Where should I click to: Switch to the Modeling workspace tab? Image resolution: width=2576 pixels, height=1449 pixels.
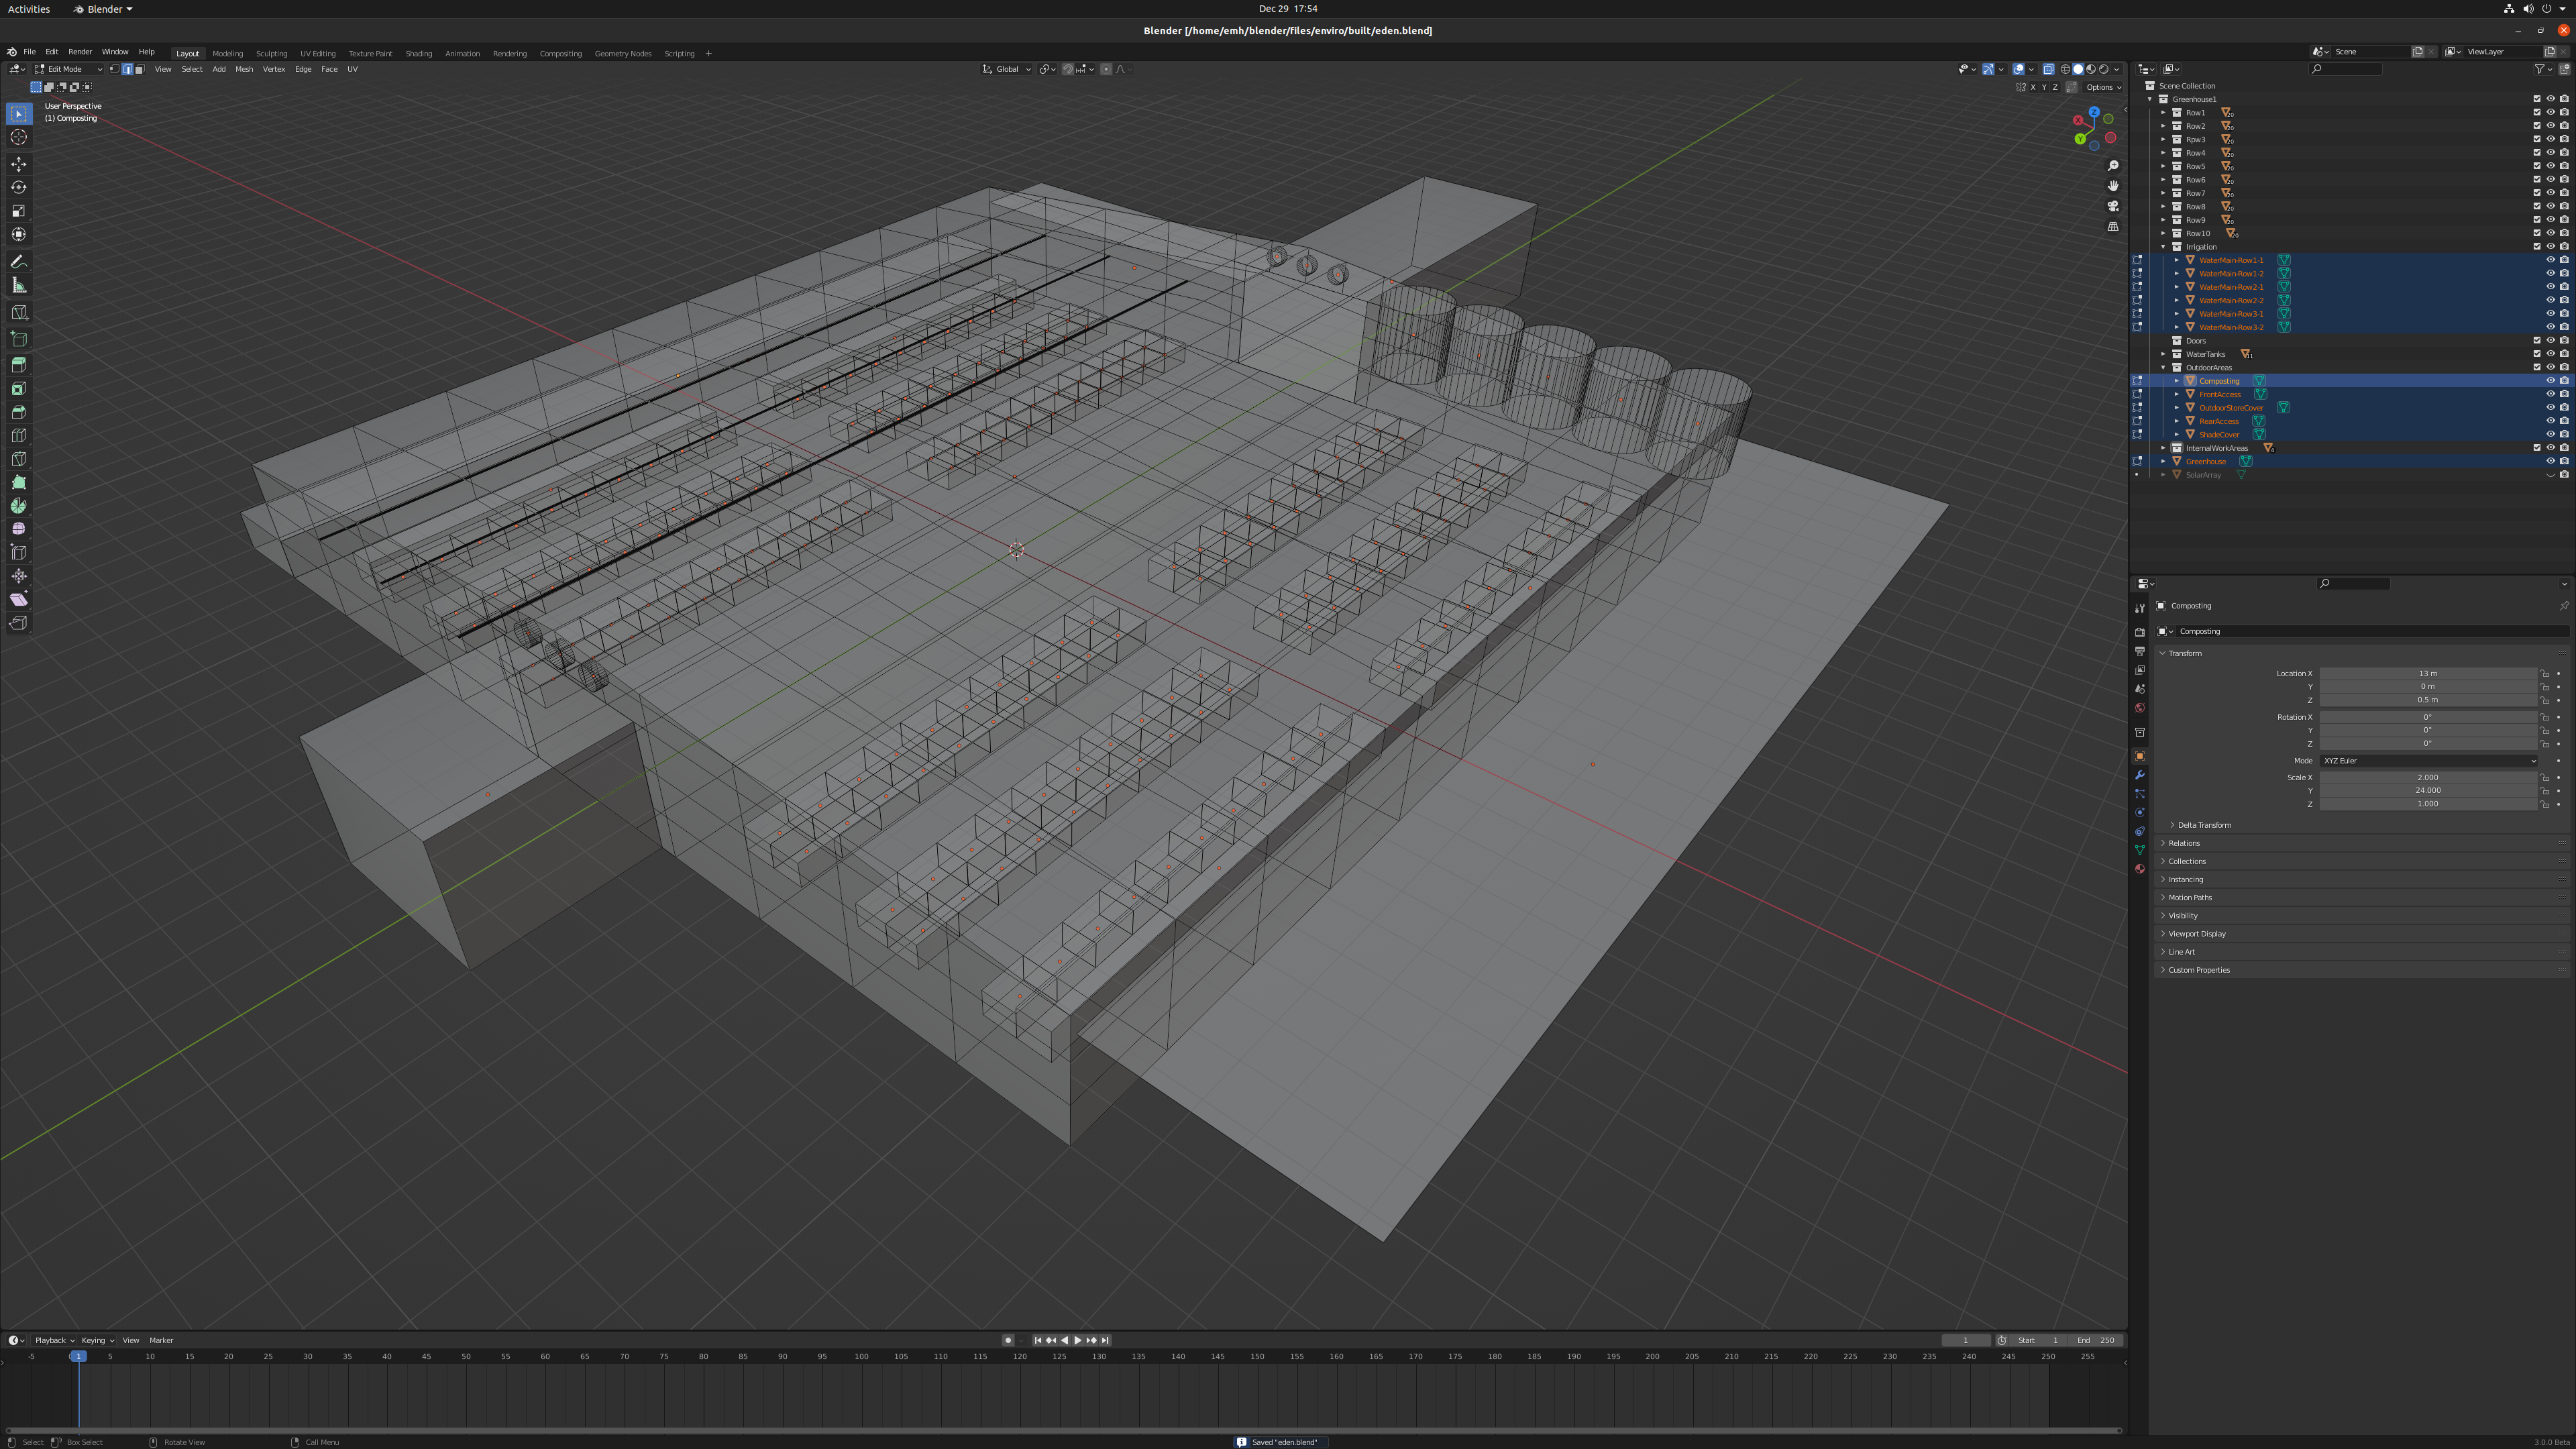click(227, 54)
